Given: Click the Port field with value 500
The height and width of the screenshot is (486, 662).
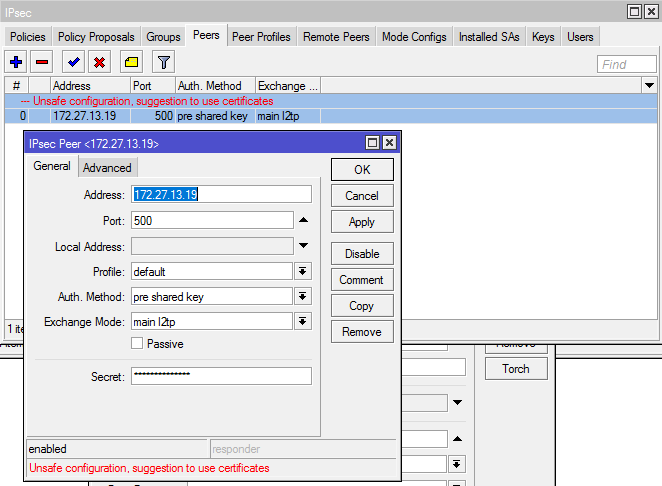Looking at the screenshot, I should click(212, 220).
